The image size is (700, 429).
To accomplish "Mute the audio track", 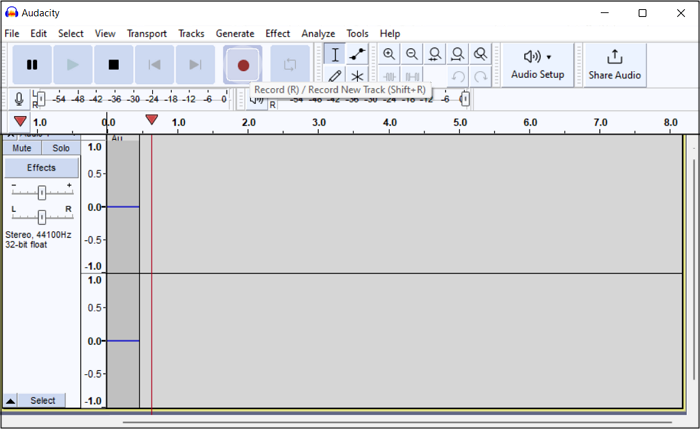I will pos(22,148).
